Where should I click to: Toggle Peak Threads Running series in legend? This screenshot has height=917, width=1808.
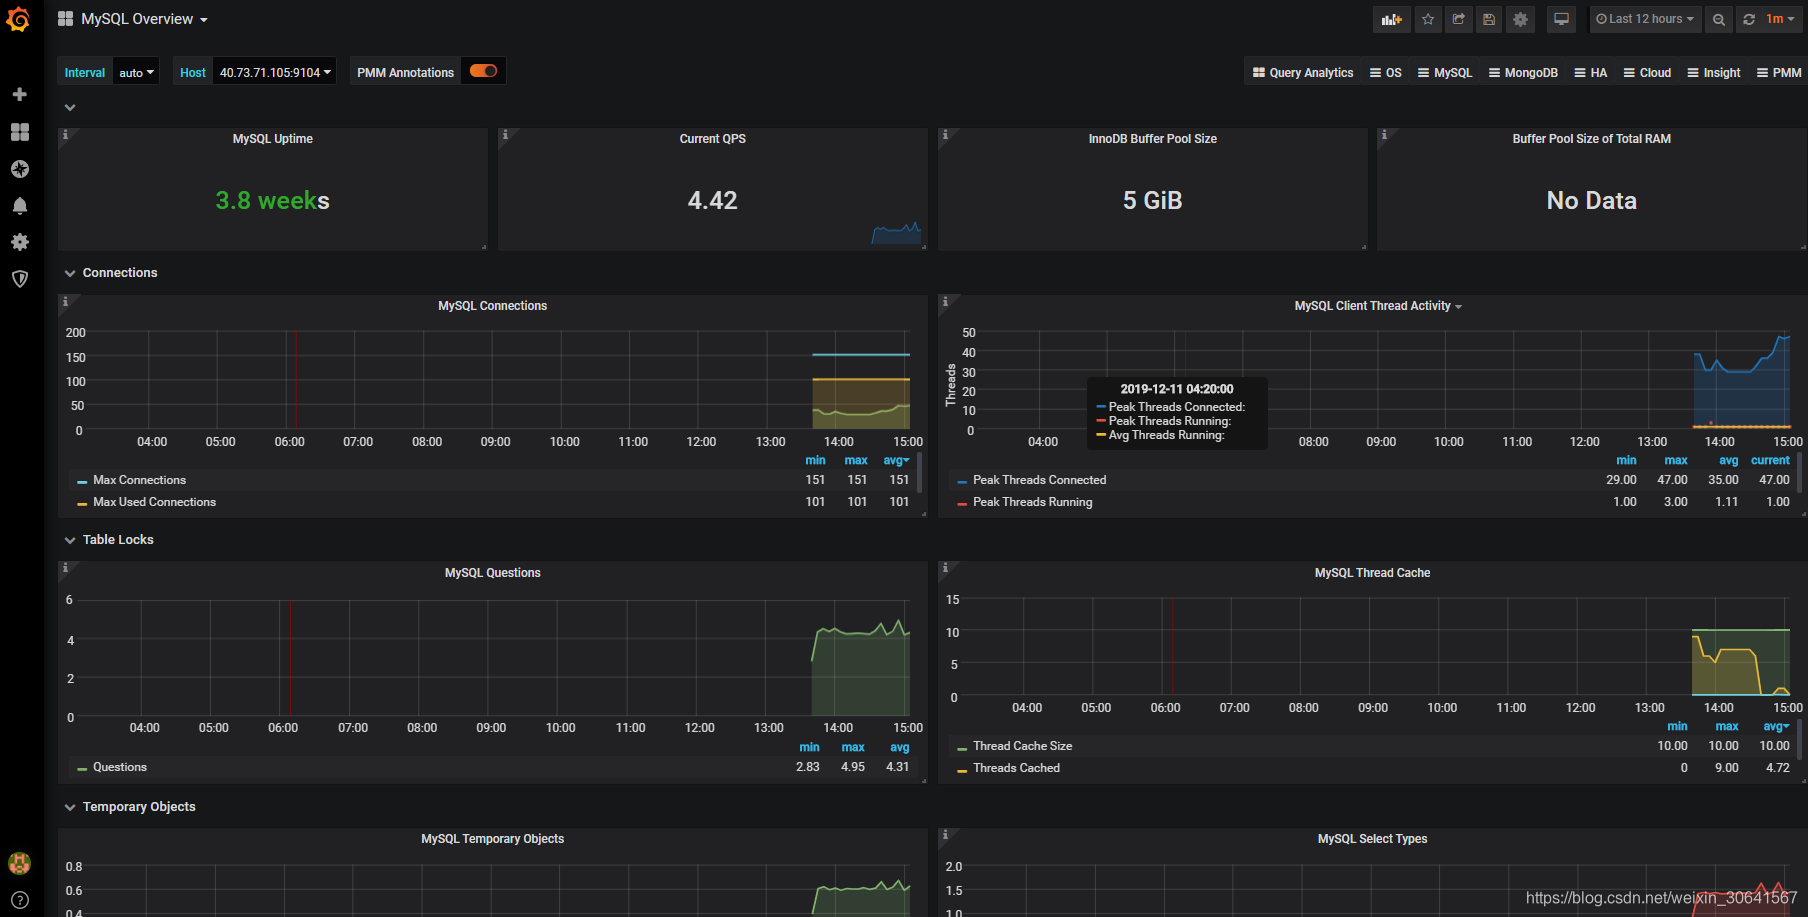pyautogui.click(x=1032, y=502)
